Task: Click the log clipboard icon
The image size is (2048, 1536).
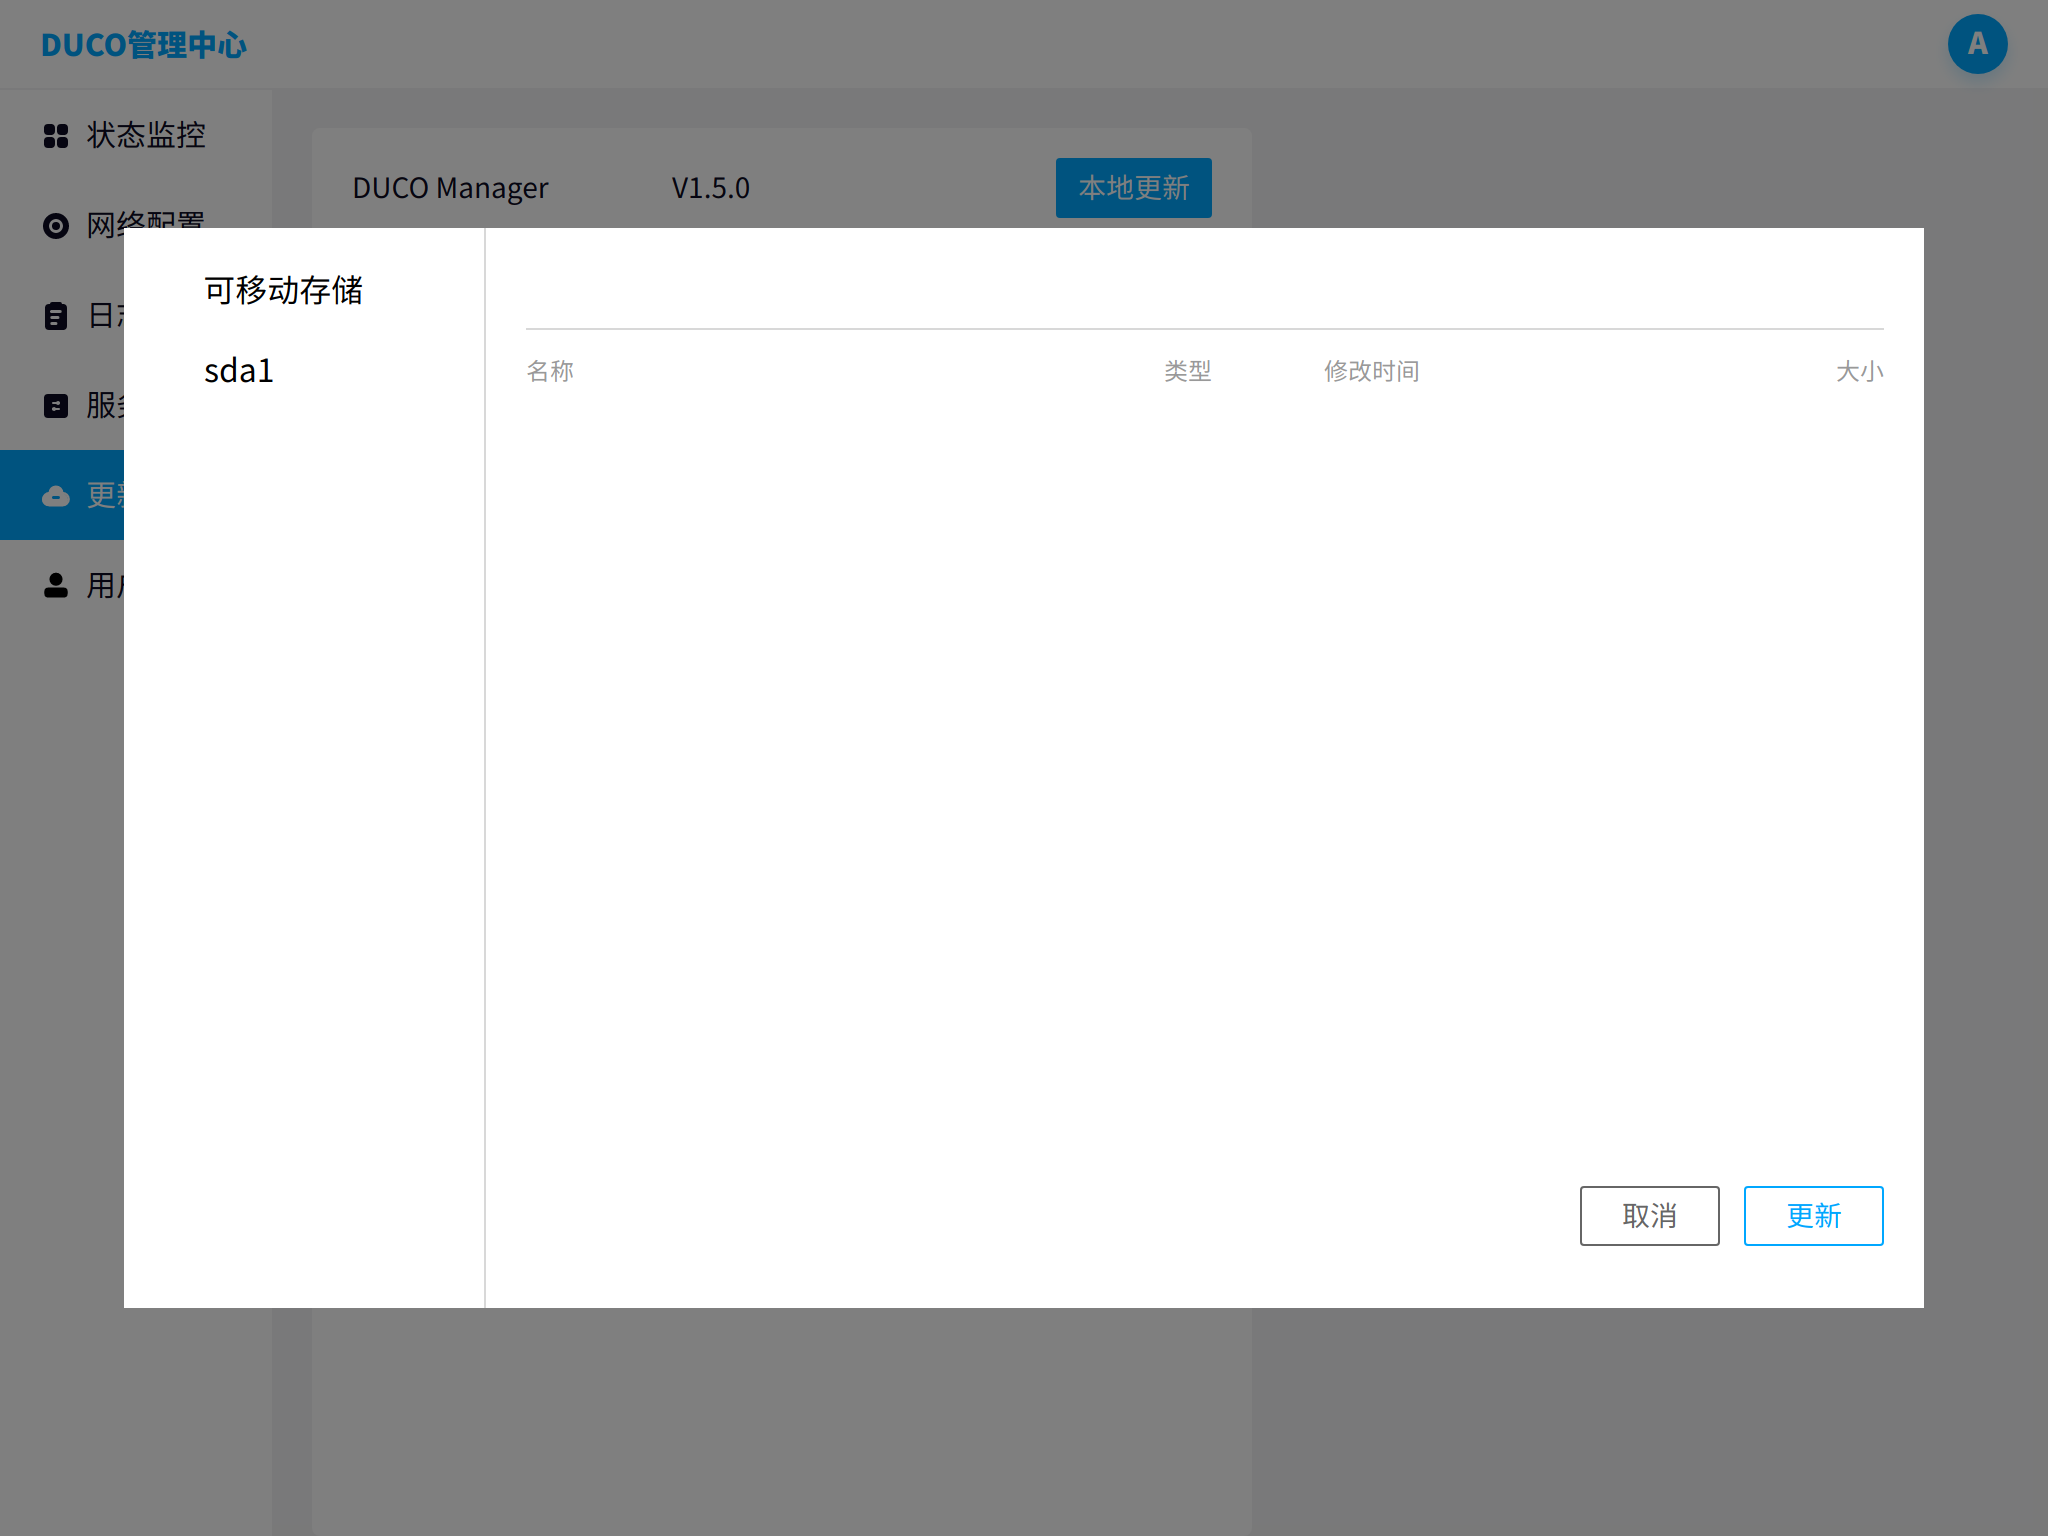Action: pos(56,316)
